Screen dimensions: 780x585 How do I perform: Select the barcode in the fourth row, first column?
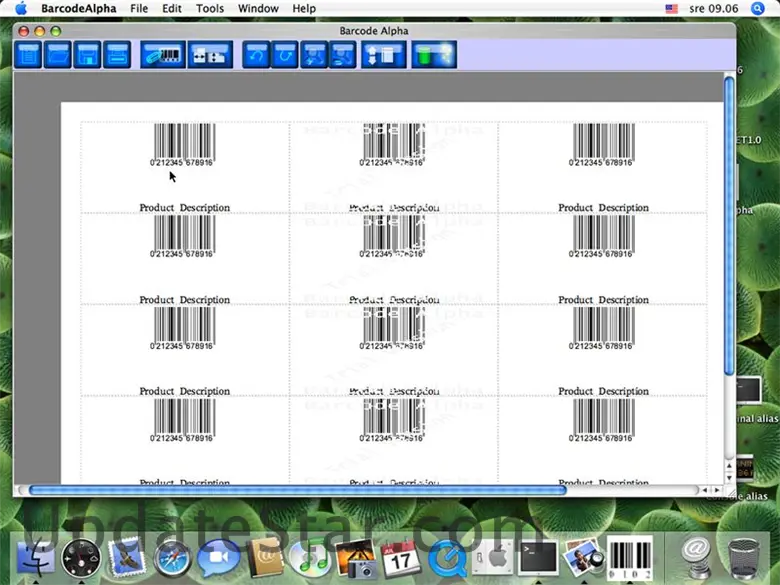tap(184, 420)
